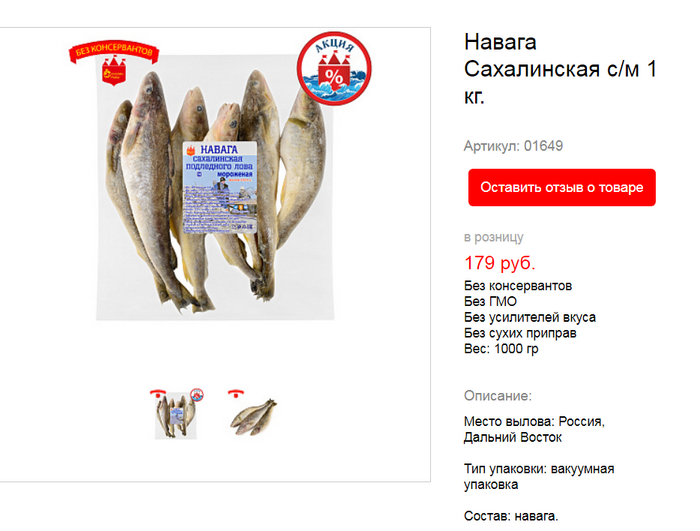Viewport: 700px width, 531px height.
Task: Click the small orange logo on package label
Action: [191, 150]
